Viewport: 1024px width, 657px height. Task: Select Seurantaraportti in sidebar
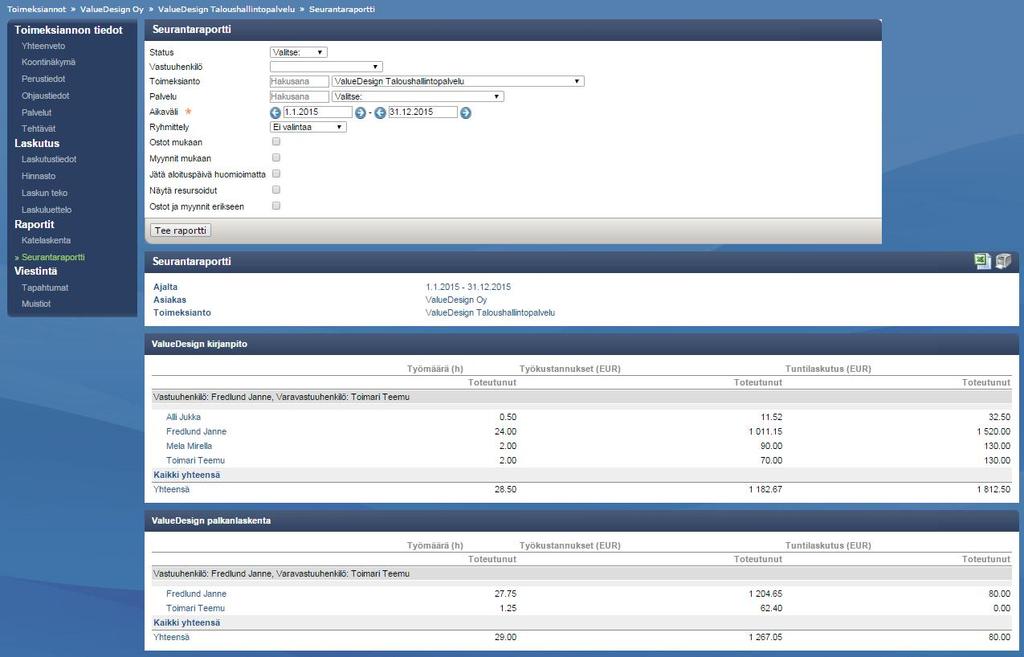coord(53,257)
